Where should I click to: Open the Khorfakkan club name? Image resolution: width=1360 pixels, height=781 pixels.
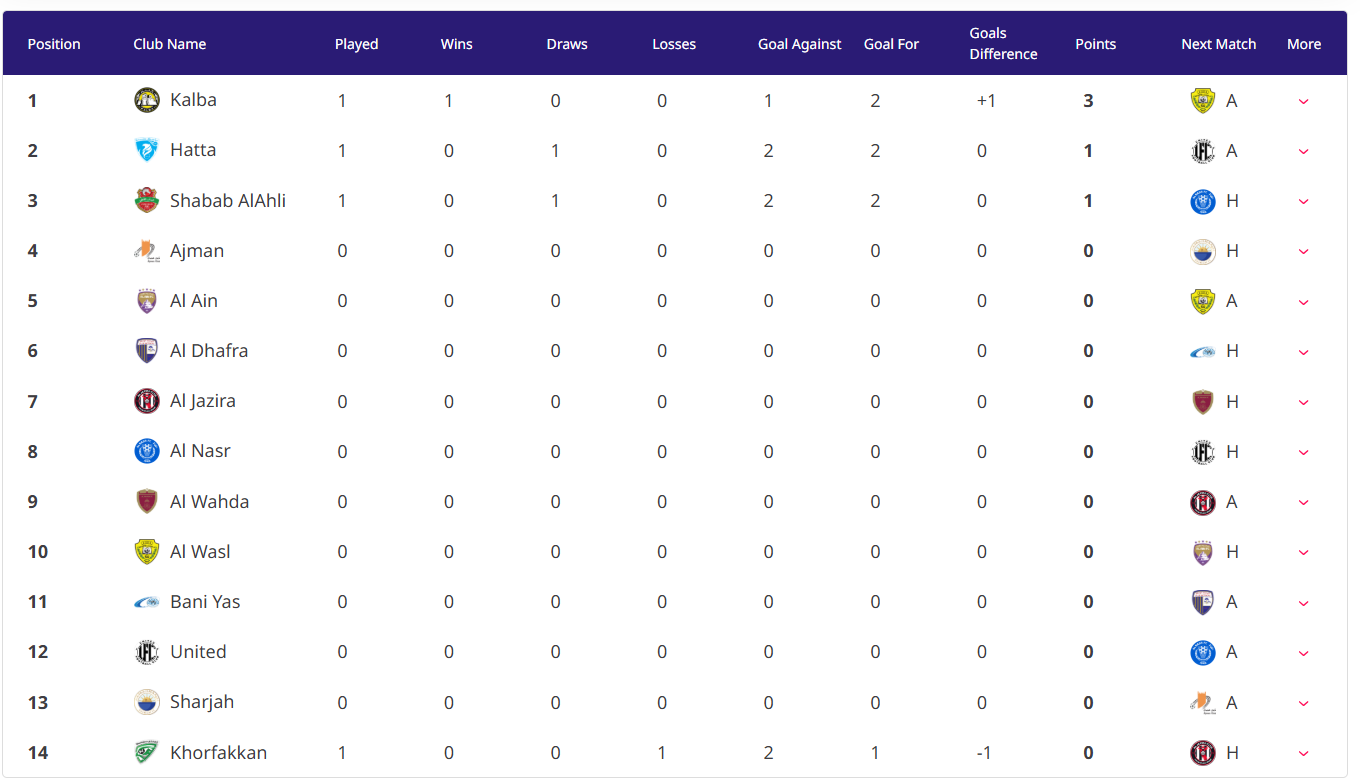(x=219, y=753)
